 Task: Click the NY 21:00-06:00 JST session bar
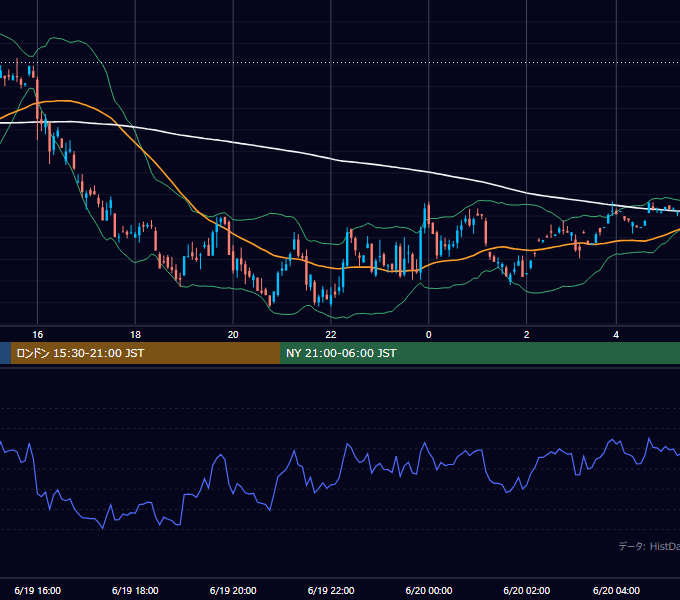click(480, 353)
